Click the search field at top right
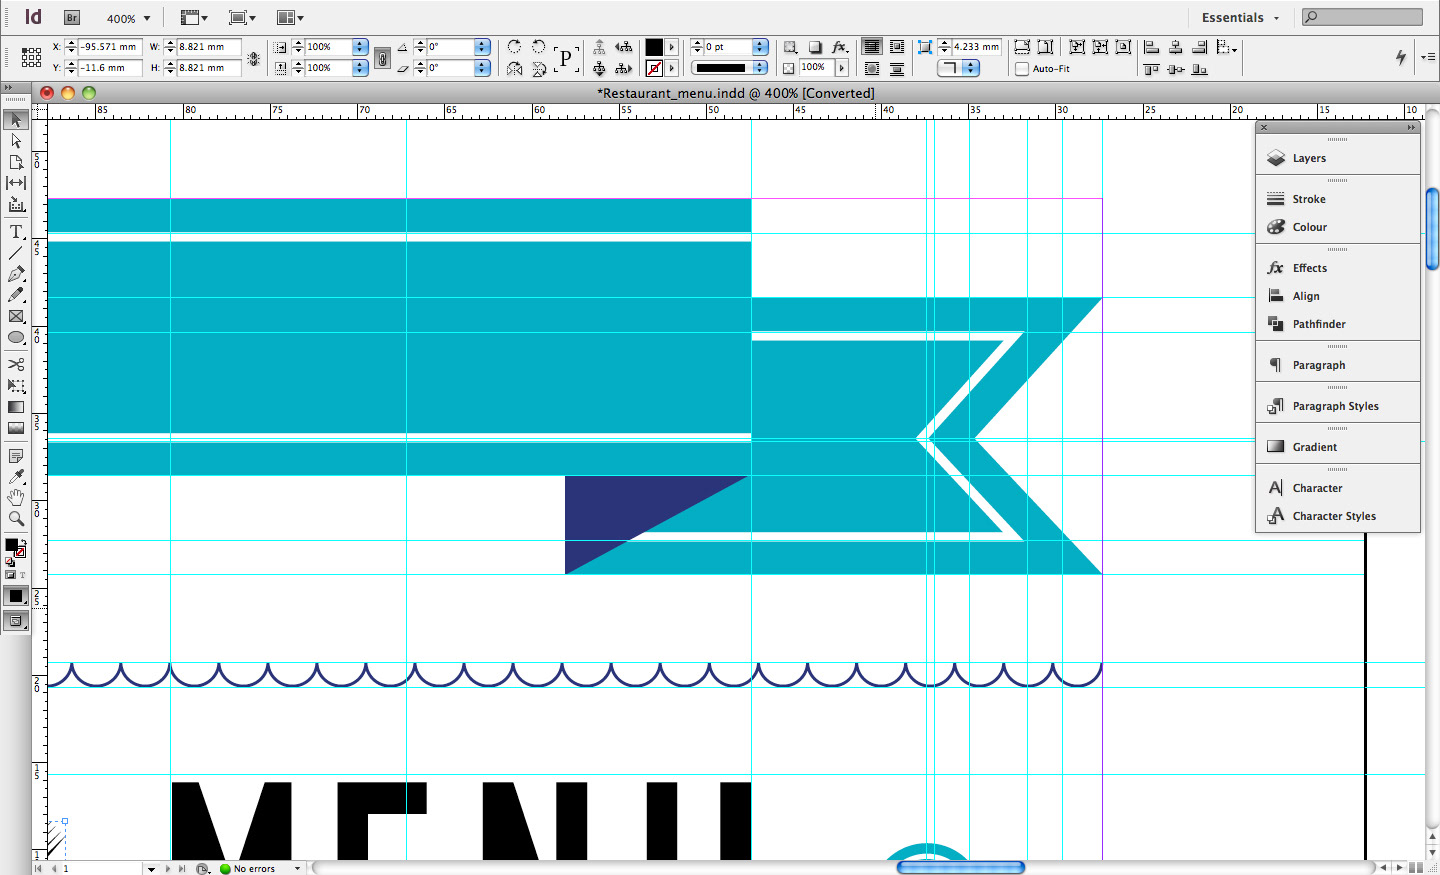The image size is (1440, 875). tap(1362, 17)
